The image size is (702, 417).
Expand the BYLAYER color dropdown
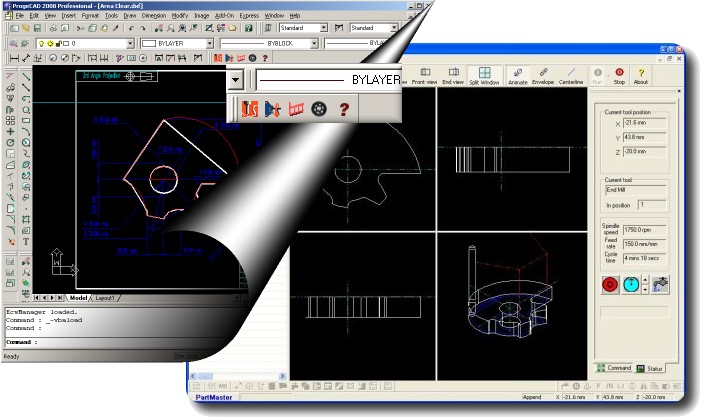[210, 43]
